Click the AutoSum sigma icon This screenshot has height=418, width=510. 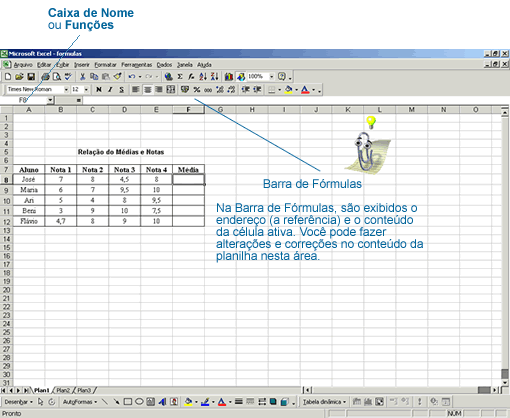coord(180,77)
